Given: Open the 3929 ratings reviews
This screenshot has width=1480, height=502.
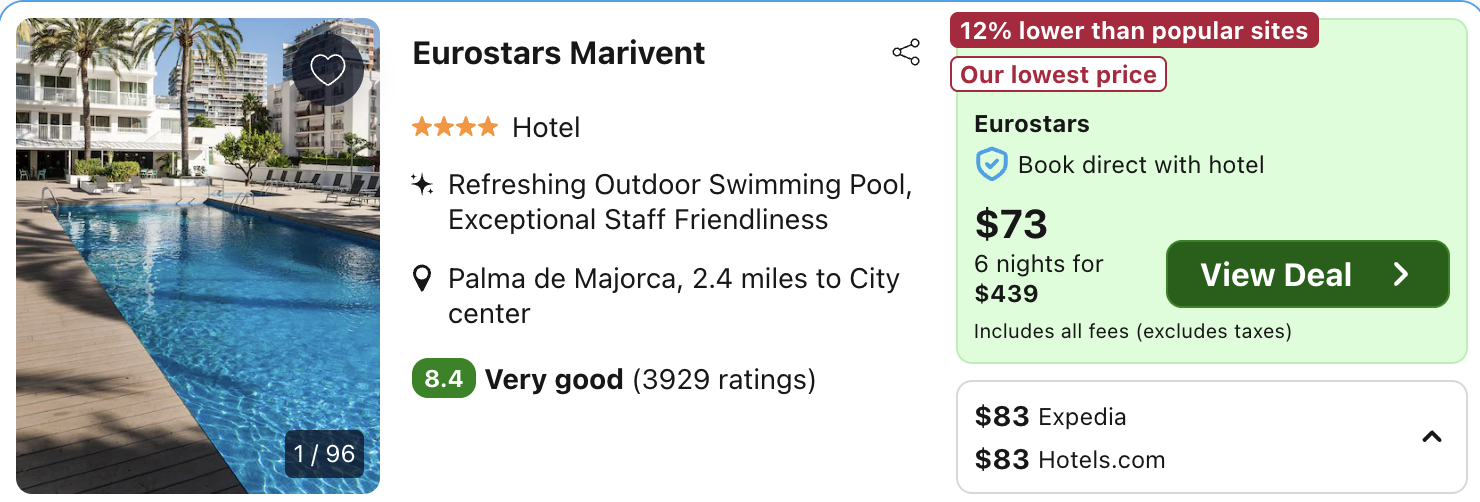Looking at the screenshot, I should pos(724,380).
